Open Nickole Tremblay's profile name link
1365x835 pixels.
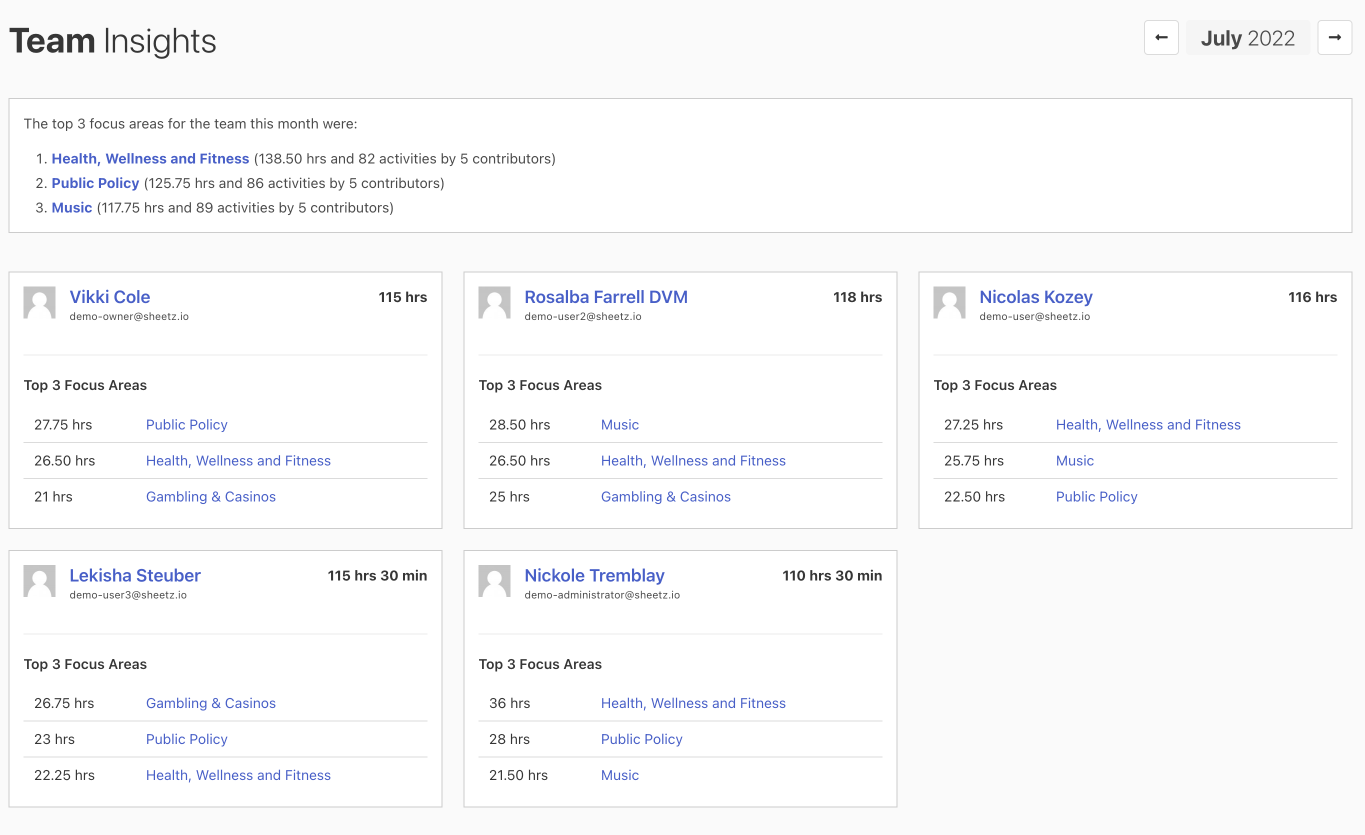(x=594, y=576)
